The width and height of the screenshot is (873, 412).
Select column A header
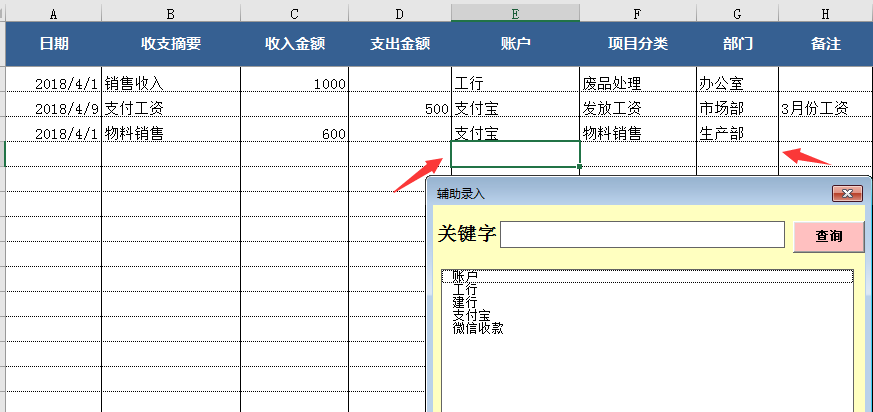[53, 14]
